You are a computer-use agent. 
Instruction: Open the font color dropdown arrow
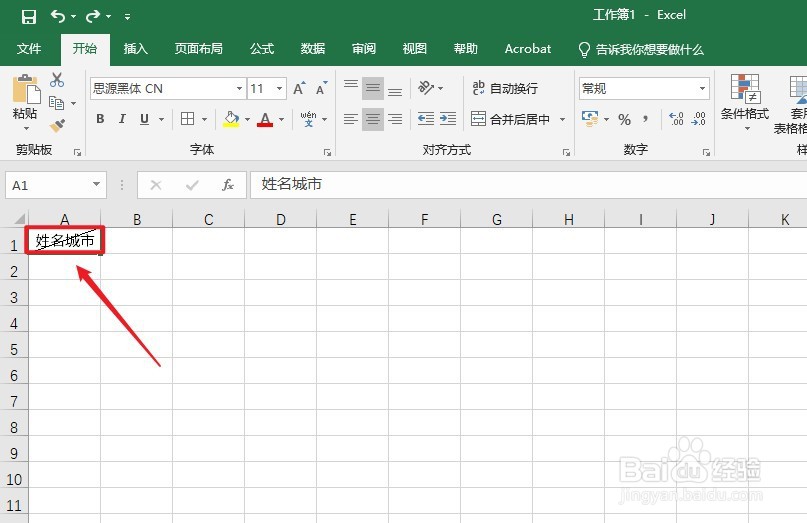coord(282,119)
